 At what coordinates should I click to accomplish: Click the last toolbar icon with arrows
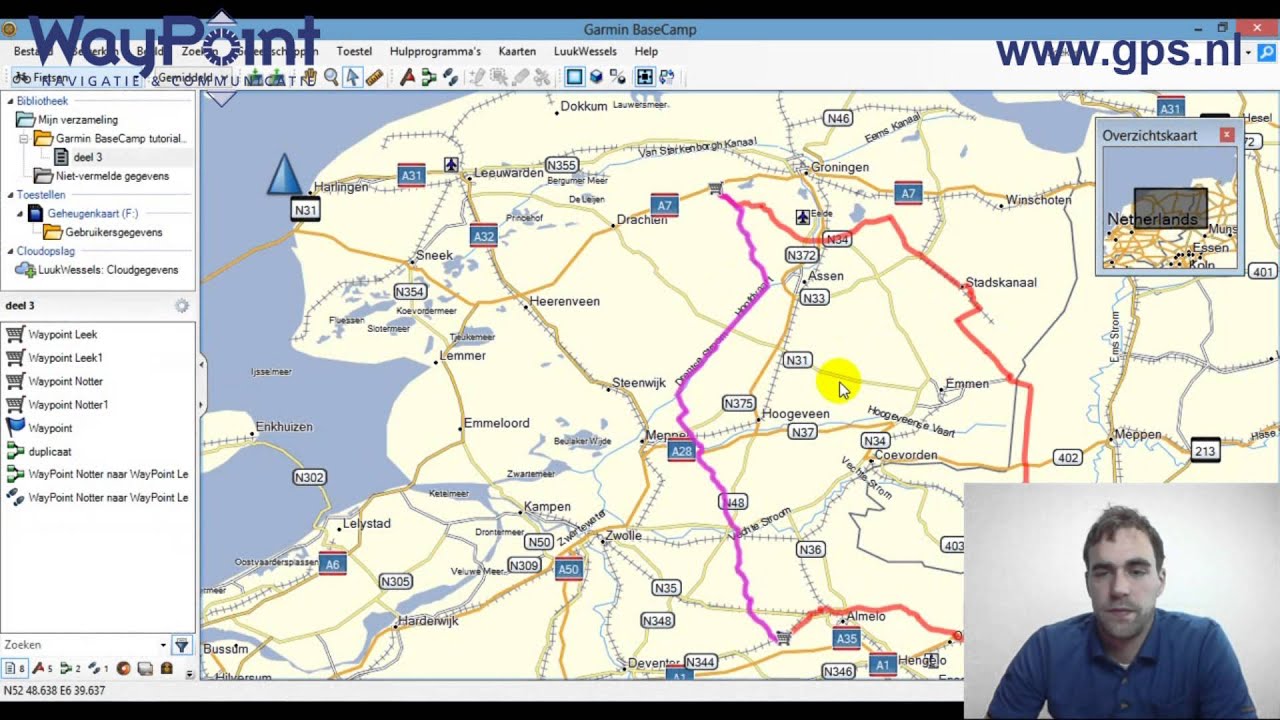pos(667,77)
